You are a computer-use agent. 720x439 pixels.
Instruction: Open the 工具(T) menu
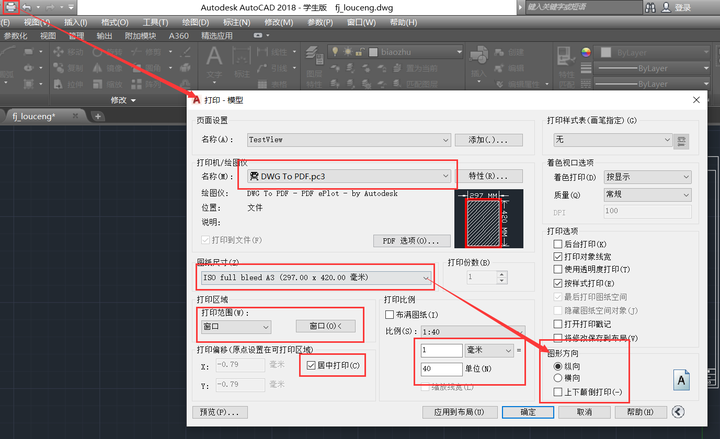[x=156, y=22]
